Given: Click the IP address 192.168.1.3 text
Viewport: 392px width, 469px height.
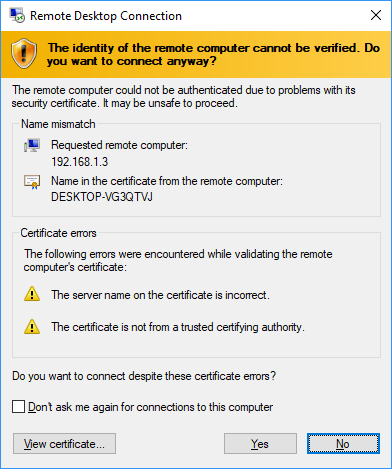Looking at the screenshot, I should (x=80, y=162).
